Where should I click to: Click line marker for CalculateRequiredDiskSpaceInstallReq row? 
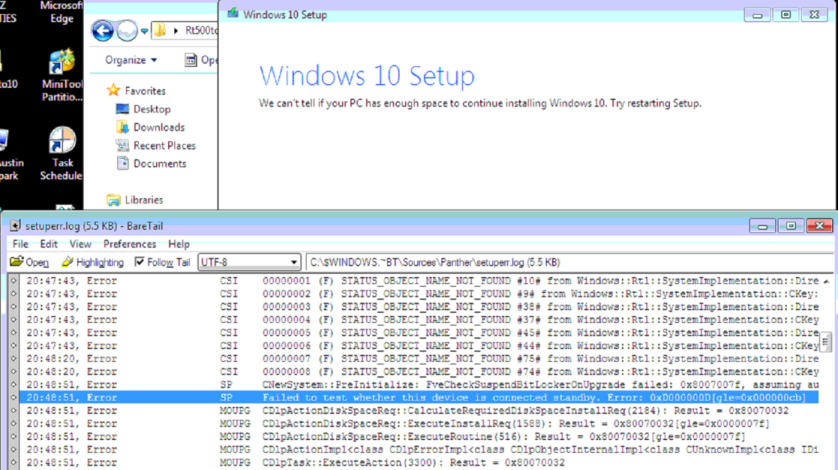tap(13, 411)
